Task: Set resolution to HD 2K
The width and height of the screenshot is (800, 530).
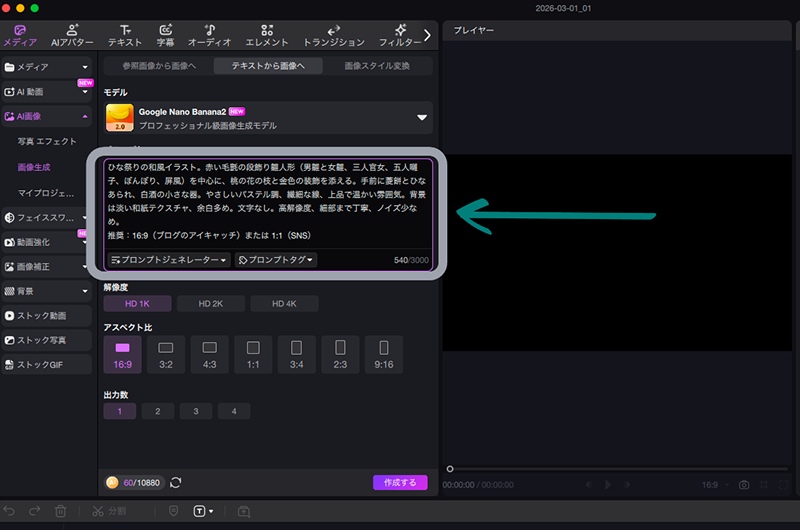Action: pyautogui.click(x=211, y=304)
